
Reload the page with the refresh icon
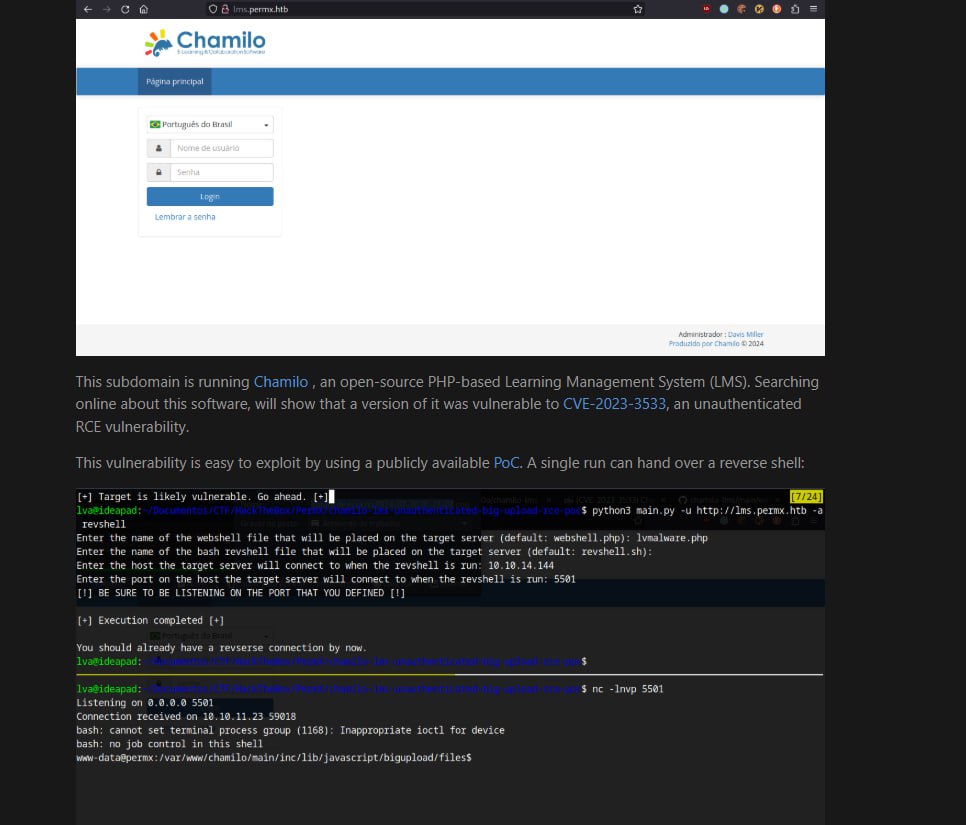pyautogui.click(x=125, y=9)
